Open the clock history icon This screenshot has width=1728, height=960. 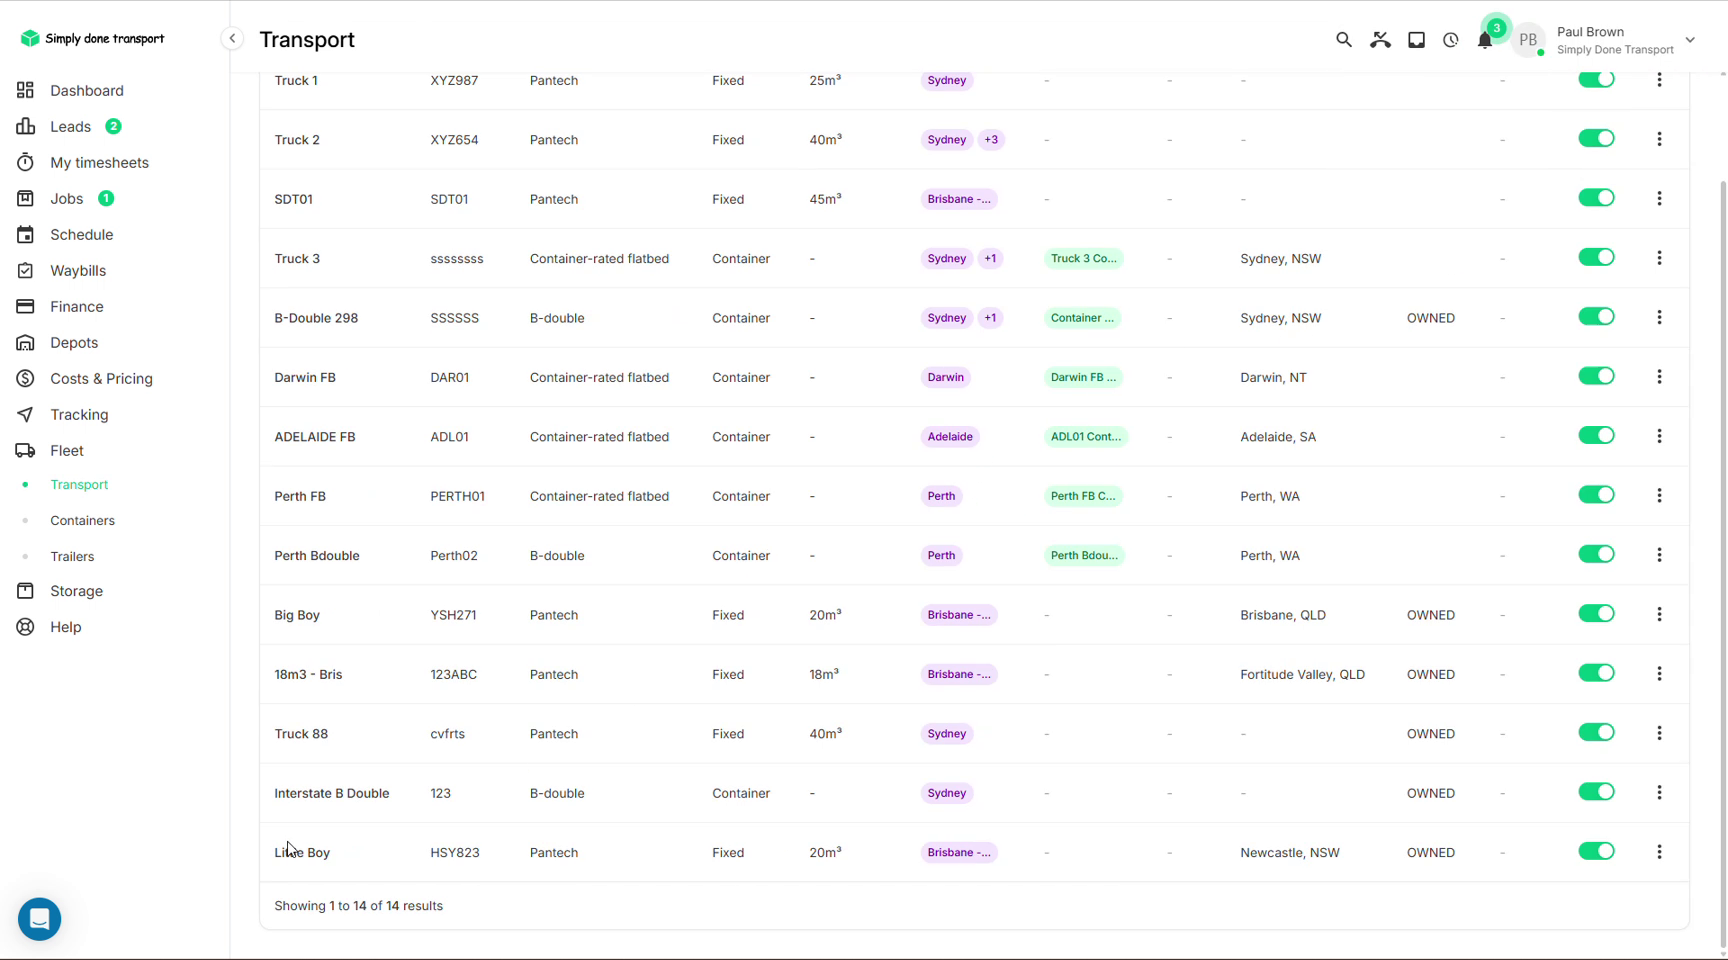pos(1450,40)
